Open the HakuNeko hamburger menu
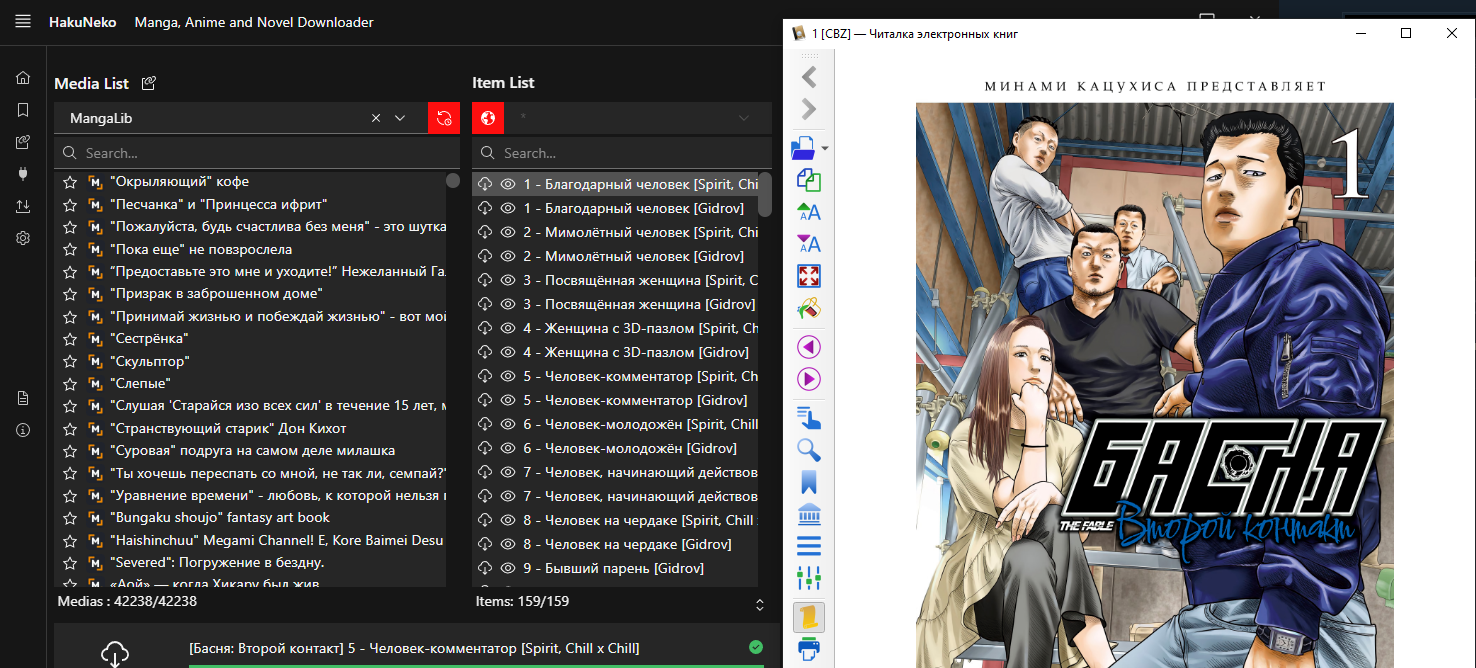 click(x=23, y=22)
